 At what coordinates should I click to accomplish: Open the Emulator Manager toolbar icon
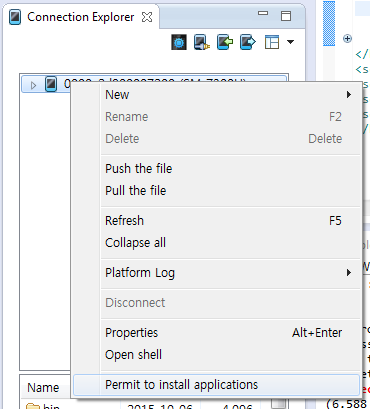(179, 42)
